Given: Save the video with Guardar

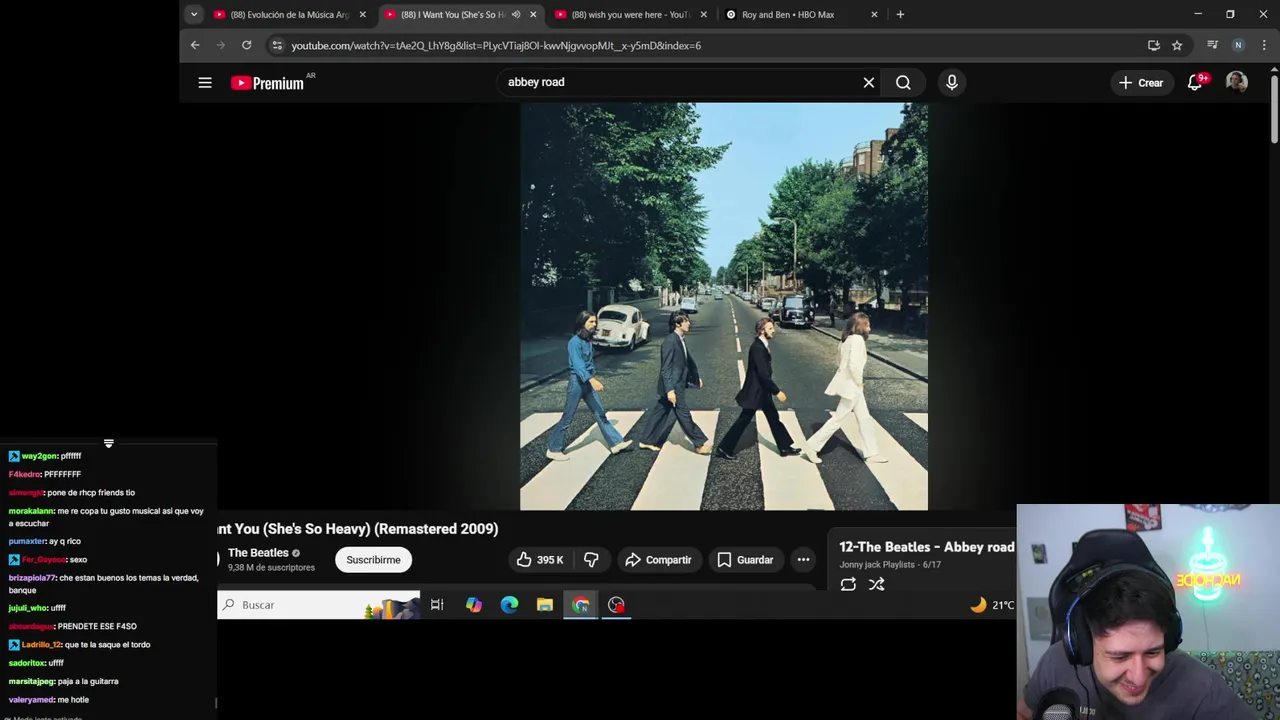Looking at the screenshot, I should coord(745,560).
